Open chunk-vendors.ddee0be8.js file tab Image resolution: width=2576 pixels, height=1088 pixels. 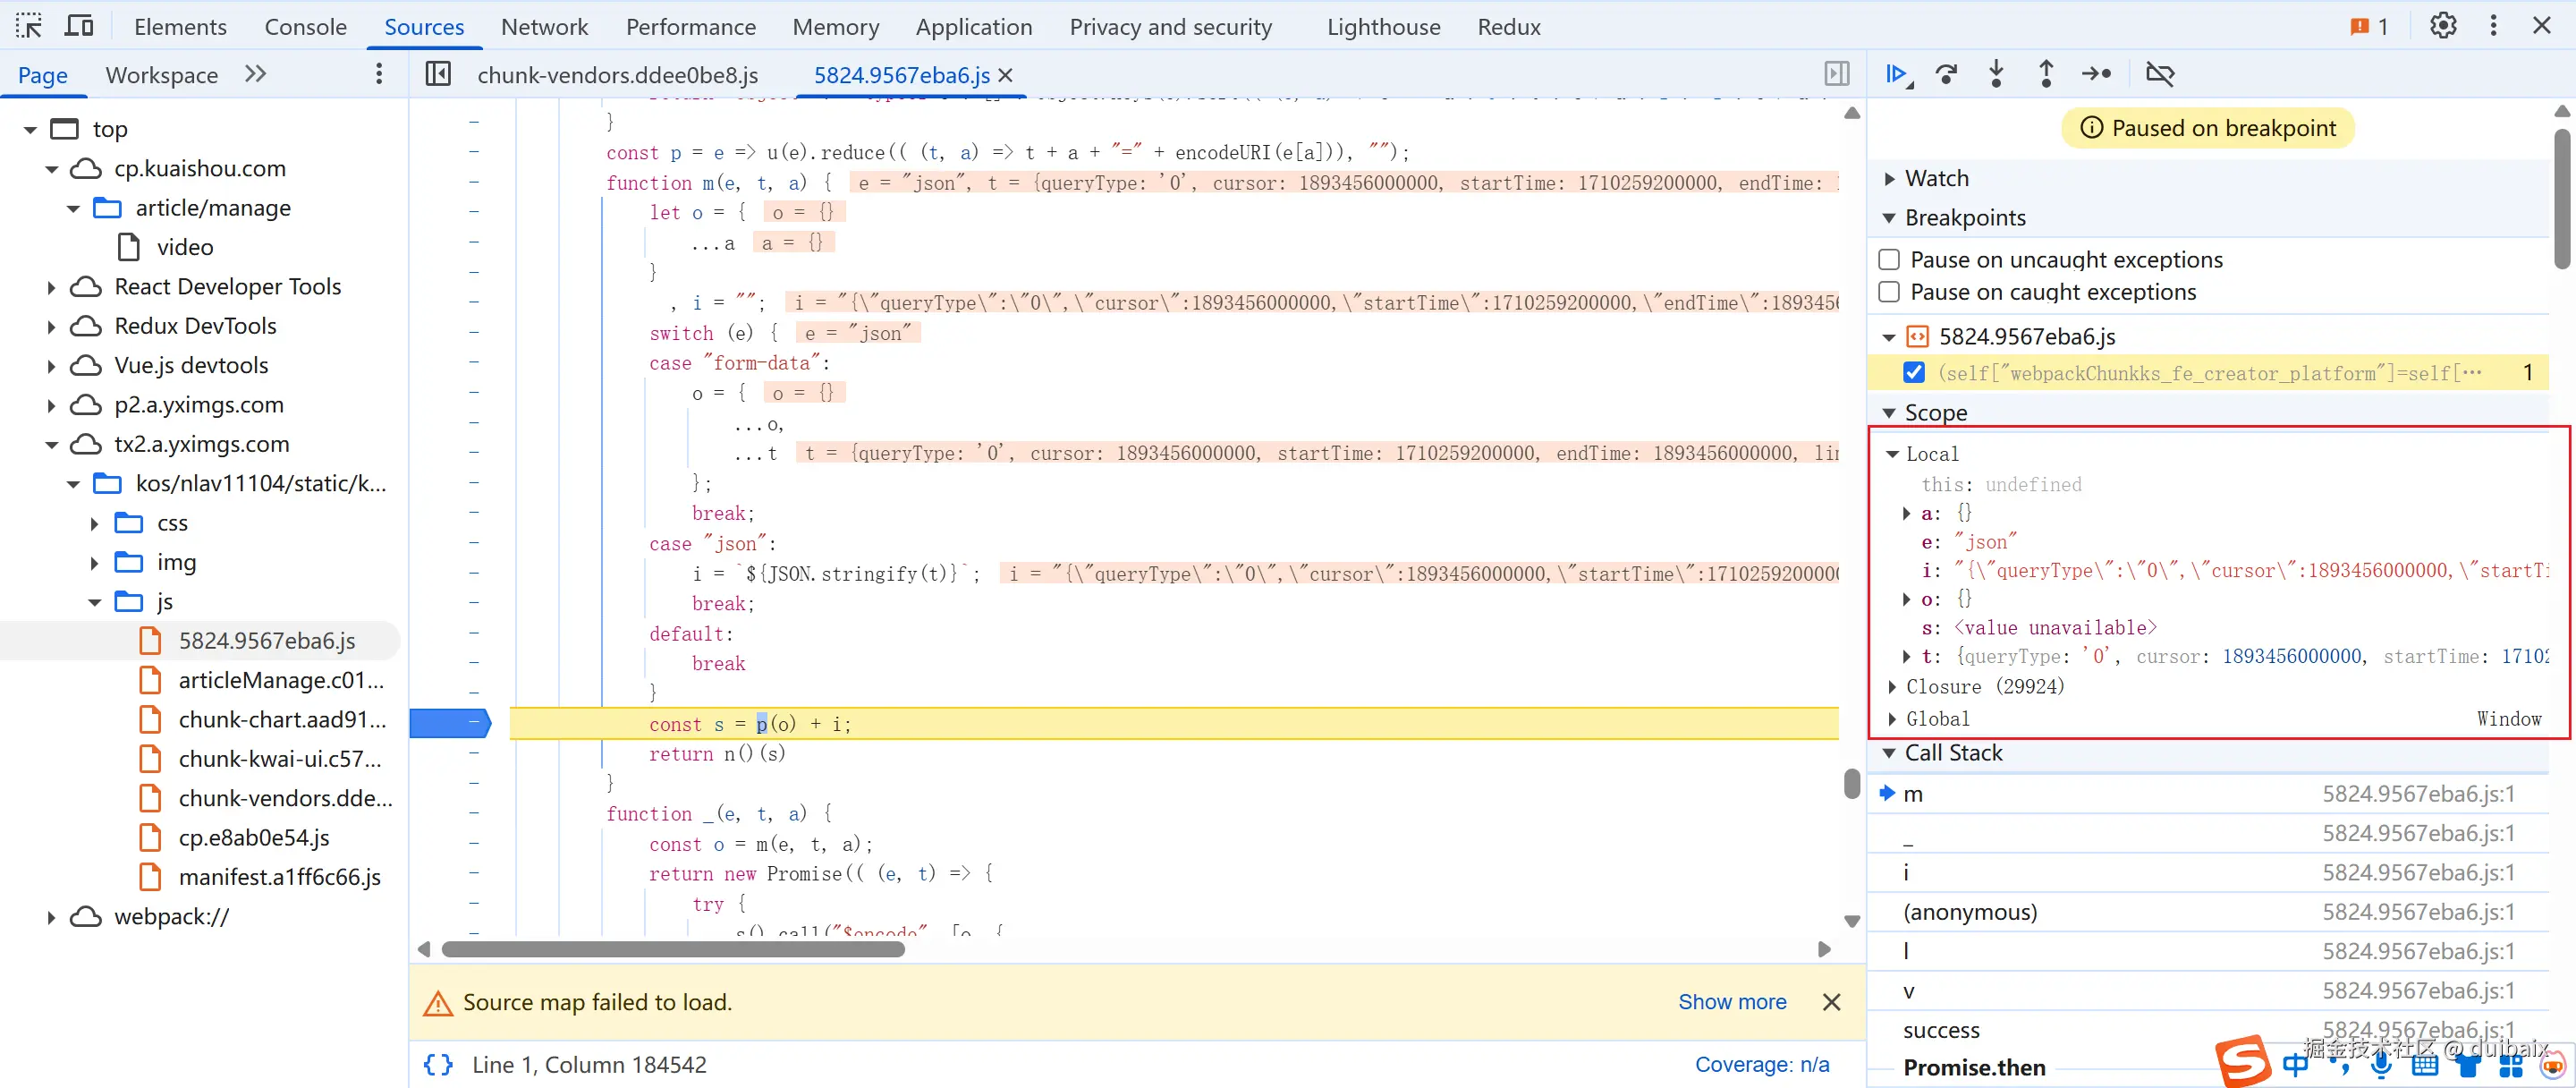pyautogui.click(x=617, y=75)
